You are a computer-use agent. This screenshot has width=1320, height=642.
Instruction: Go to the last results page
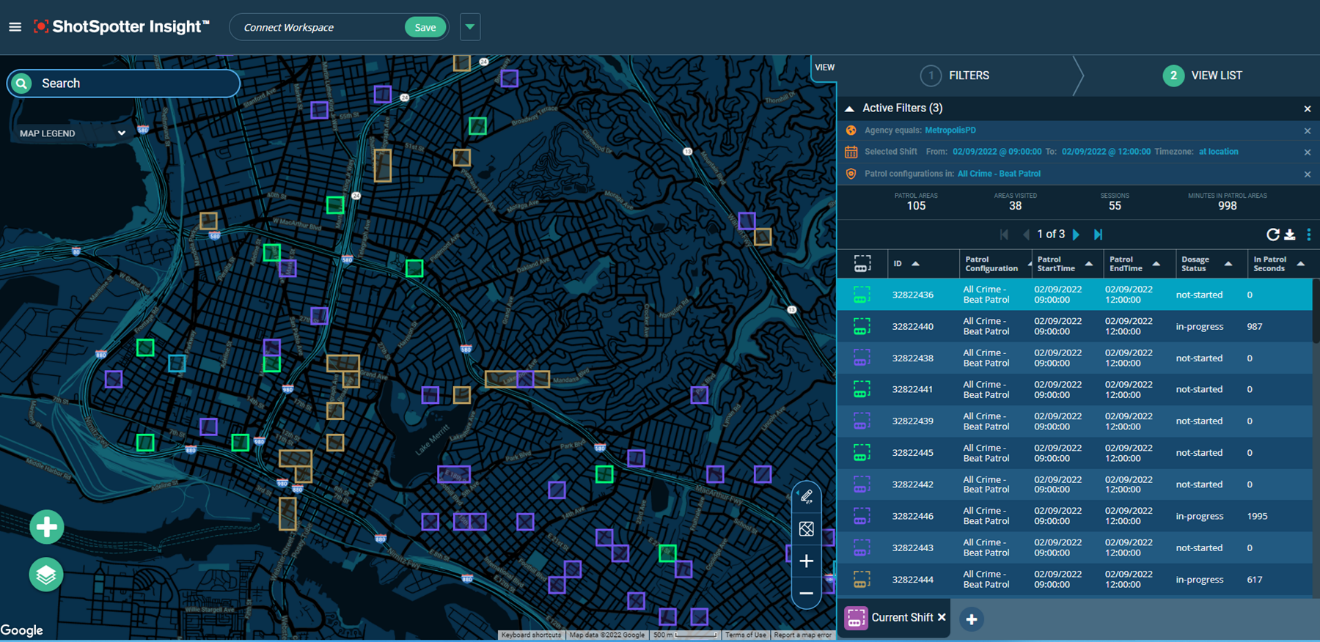click(x=1098, y=234)
